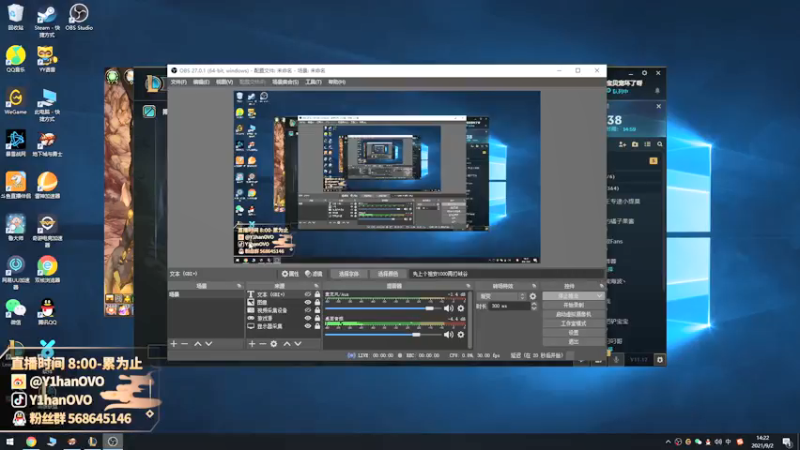The height and width of the screenshot is (450, 800).
Task: Click the Filters button in source toolbar
Action: pos(313,274)
